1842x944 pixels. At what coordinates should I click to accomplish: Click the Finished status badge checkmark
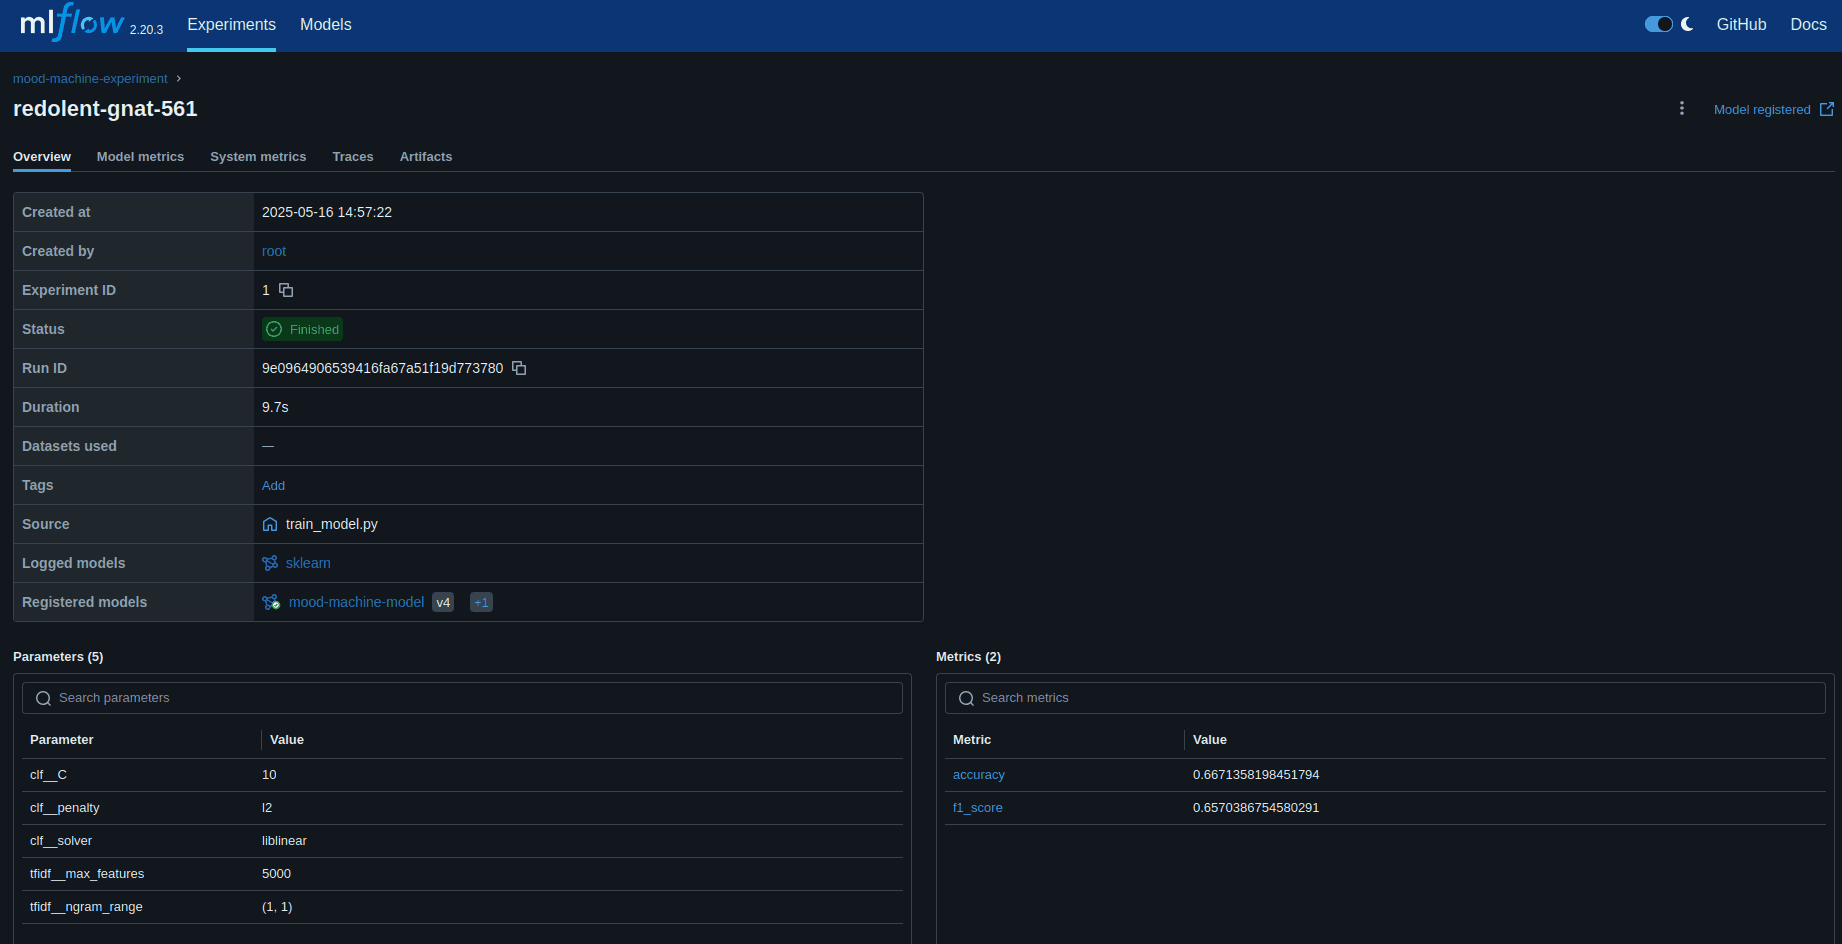(274, 329)
